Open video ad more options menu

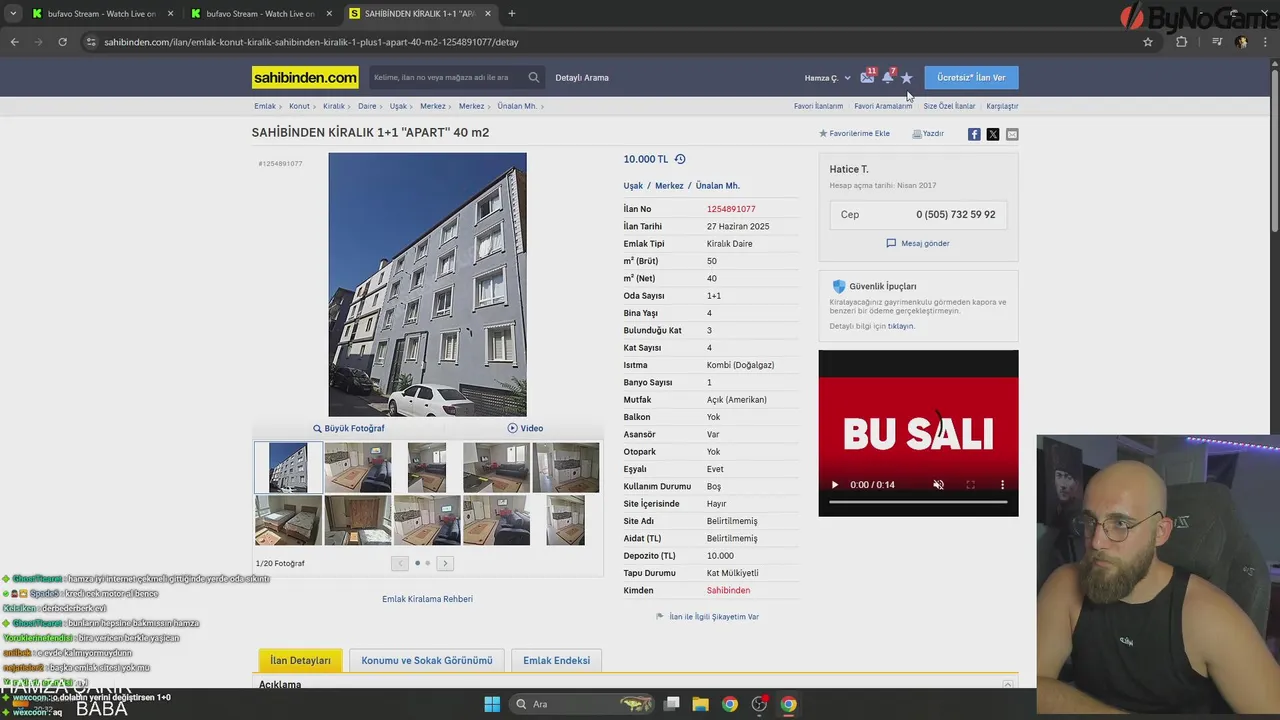[x=1002, y=485]
